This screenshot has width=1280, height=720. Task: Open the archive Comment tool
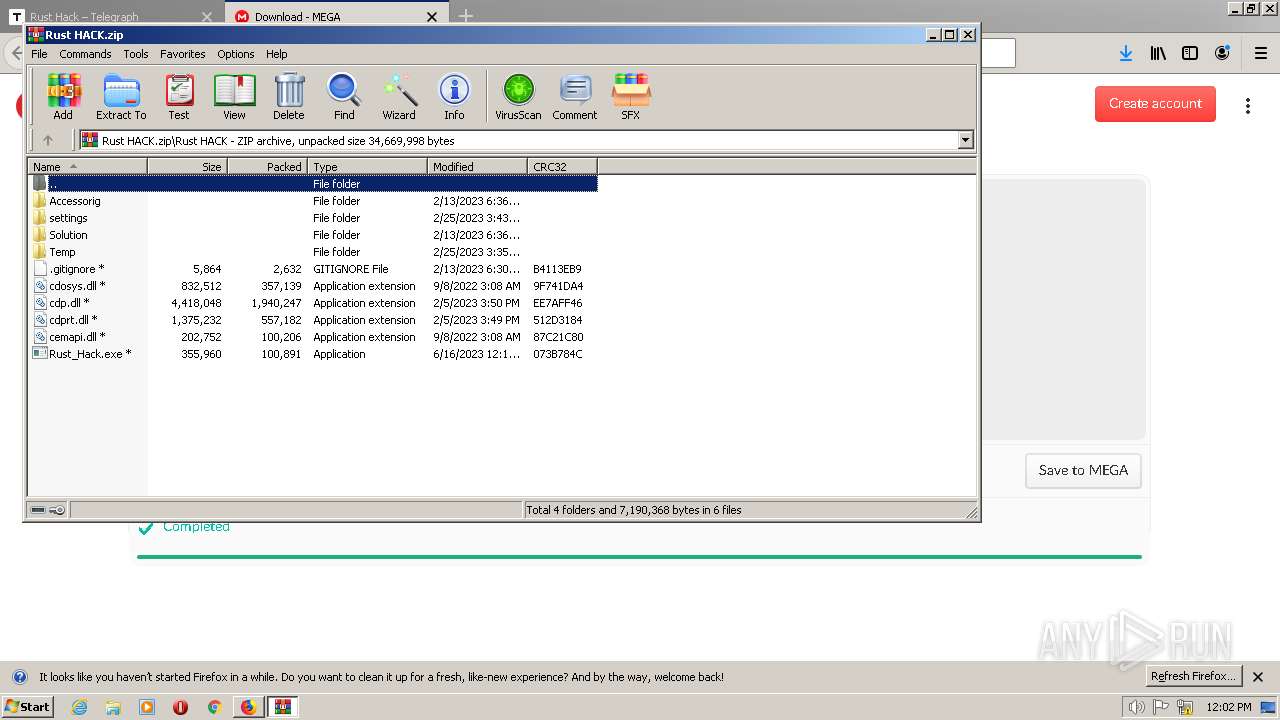tap(575, 97)
